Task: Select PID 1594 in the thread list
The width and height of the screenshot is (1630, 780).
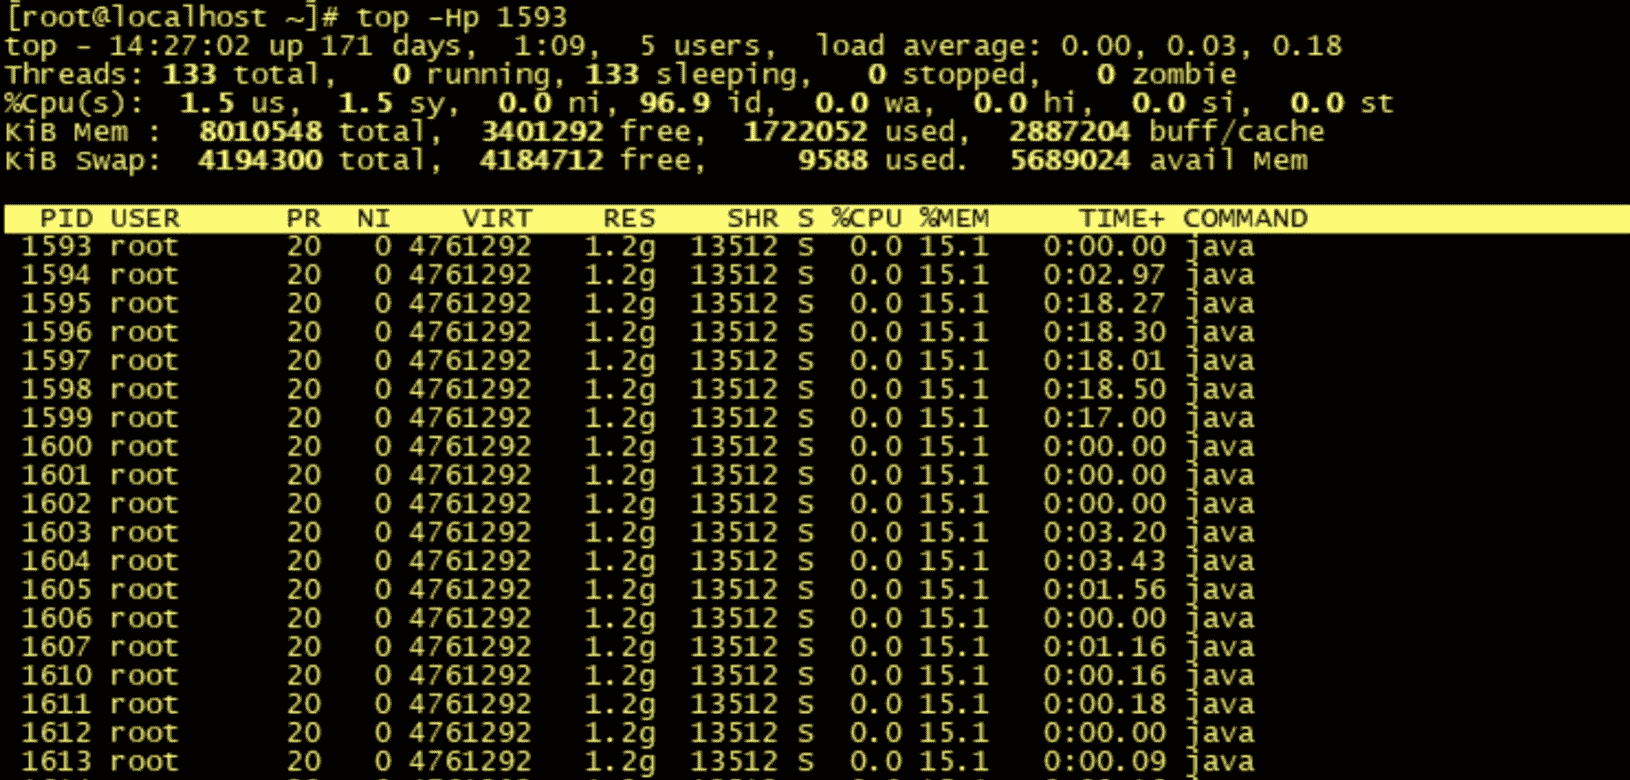Action: tap(57, 275)
